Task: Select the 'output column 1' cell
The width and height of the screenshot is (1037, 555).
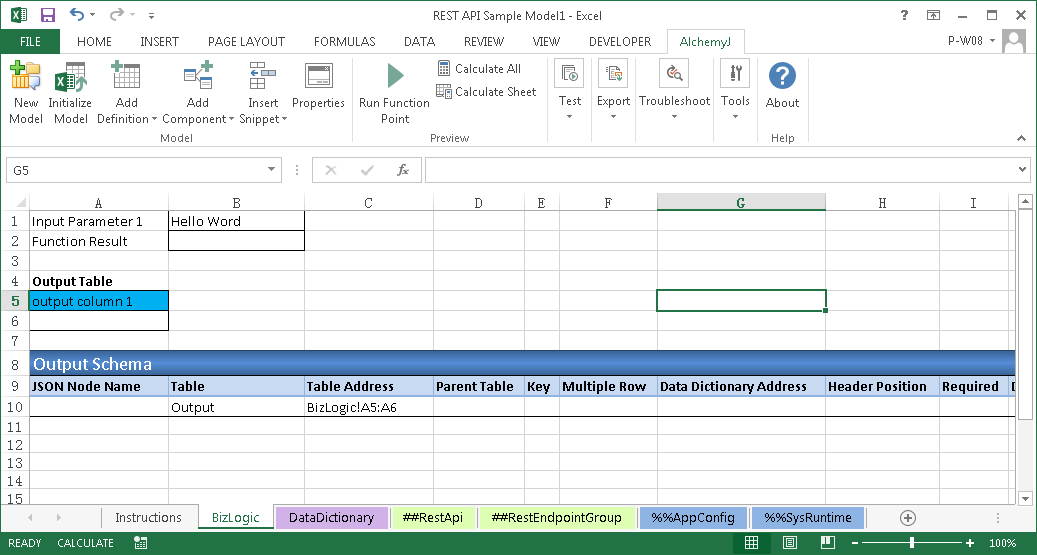Action: [99, 301]
